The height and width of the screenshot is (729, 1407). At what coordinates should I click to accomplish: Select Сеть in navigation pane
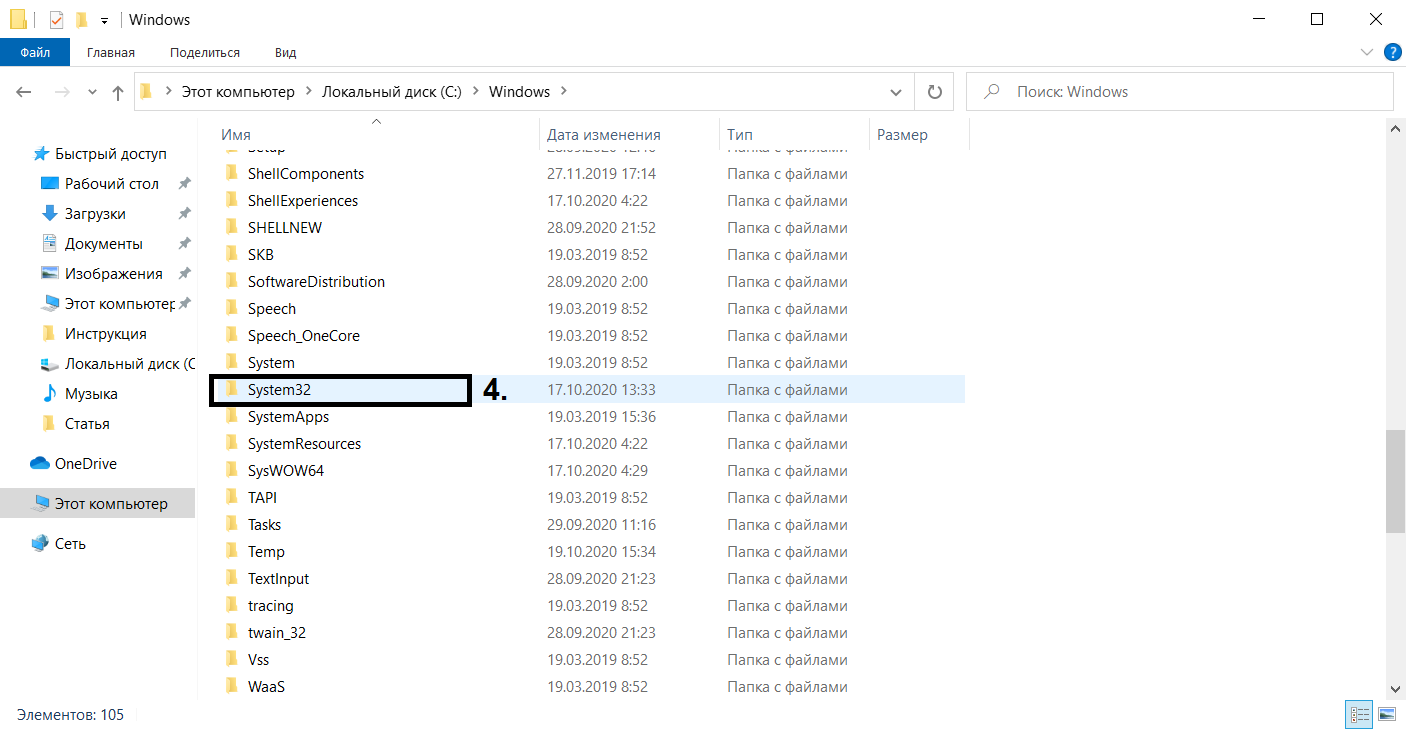click(70, 544)
